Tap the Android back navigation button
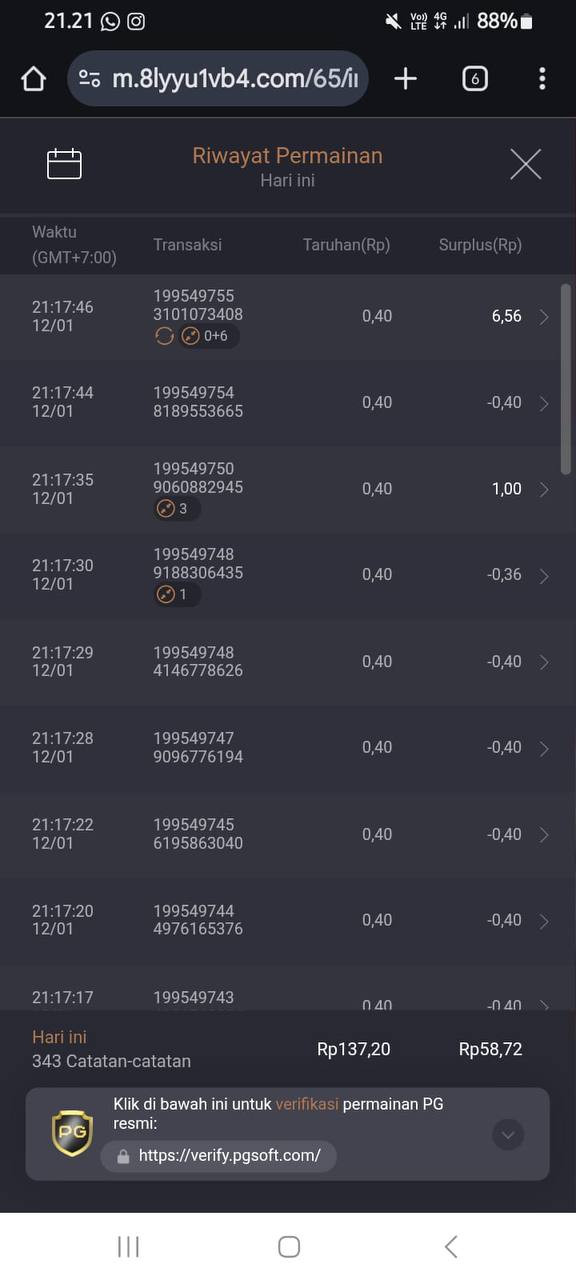Screen dimensions: 576x1280 point(451,1246)
